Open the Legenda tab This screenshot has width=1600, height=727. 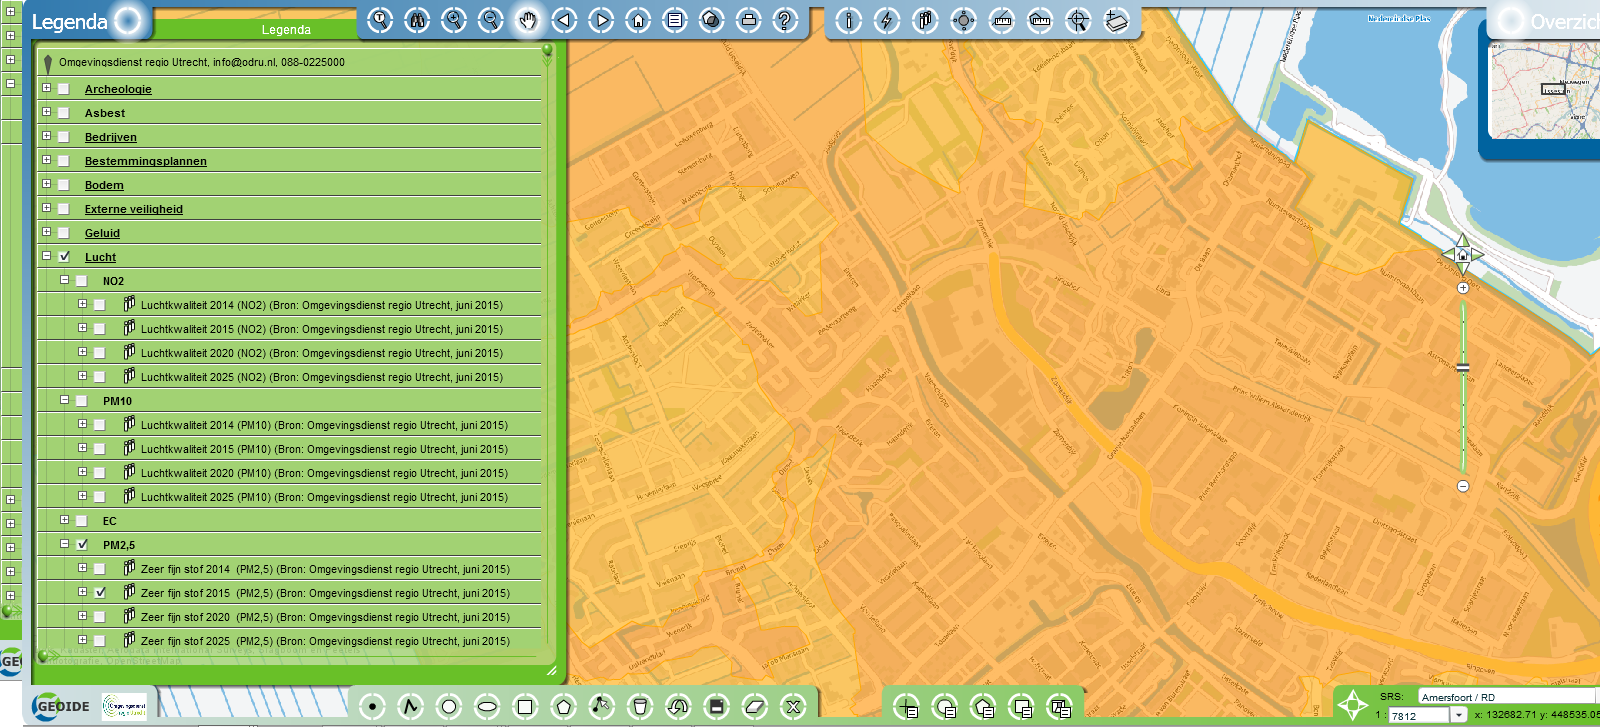click(286, 30)
